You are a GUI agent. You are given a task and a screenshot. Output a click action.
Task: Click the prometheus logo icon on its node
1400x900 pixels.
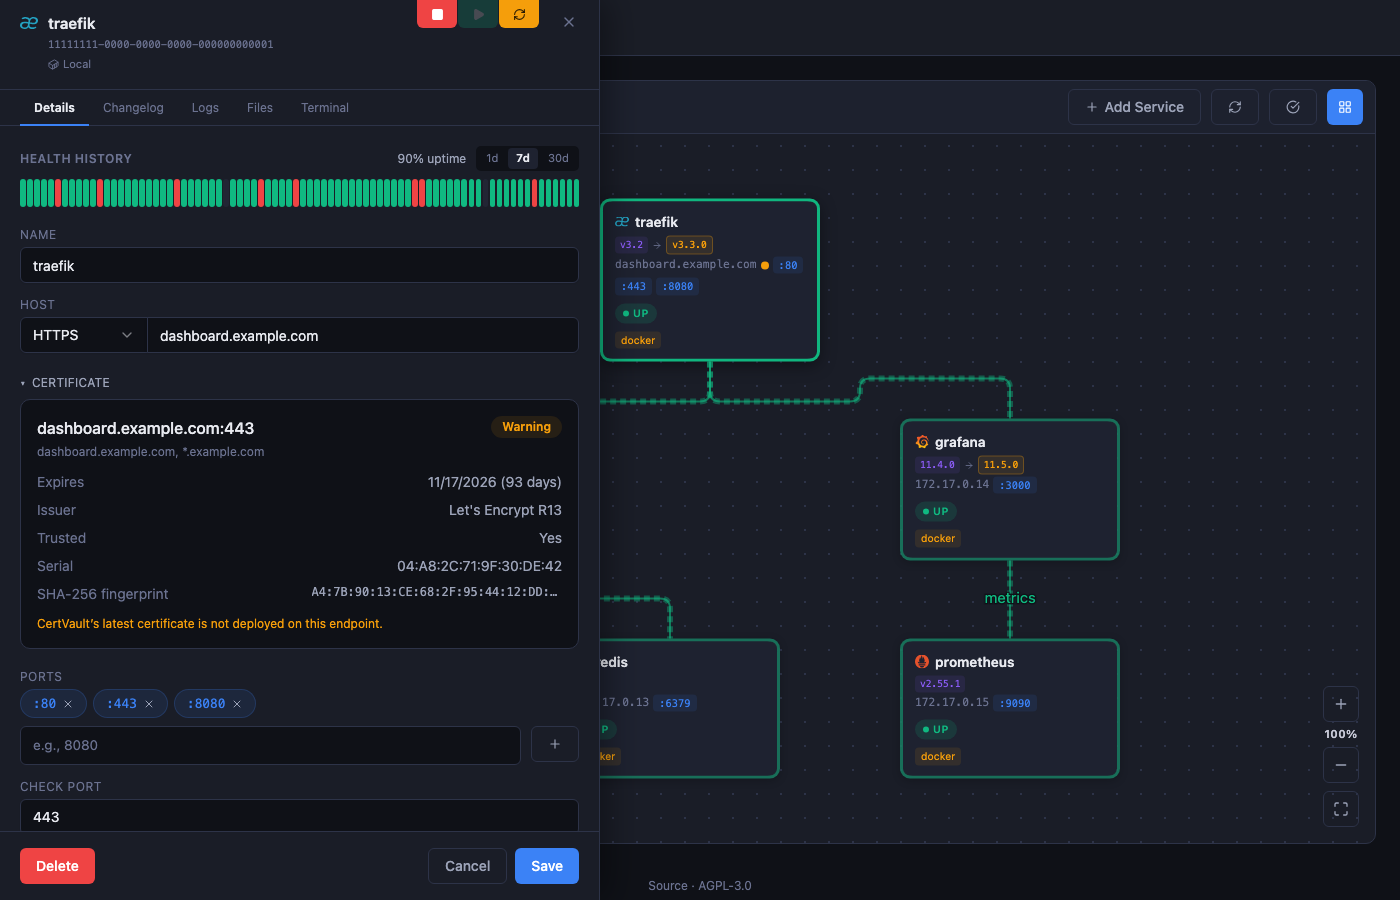click(x=922, y=662)
